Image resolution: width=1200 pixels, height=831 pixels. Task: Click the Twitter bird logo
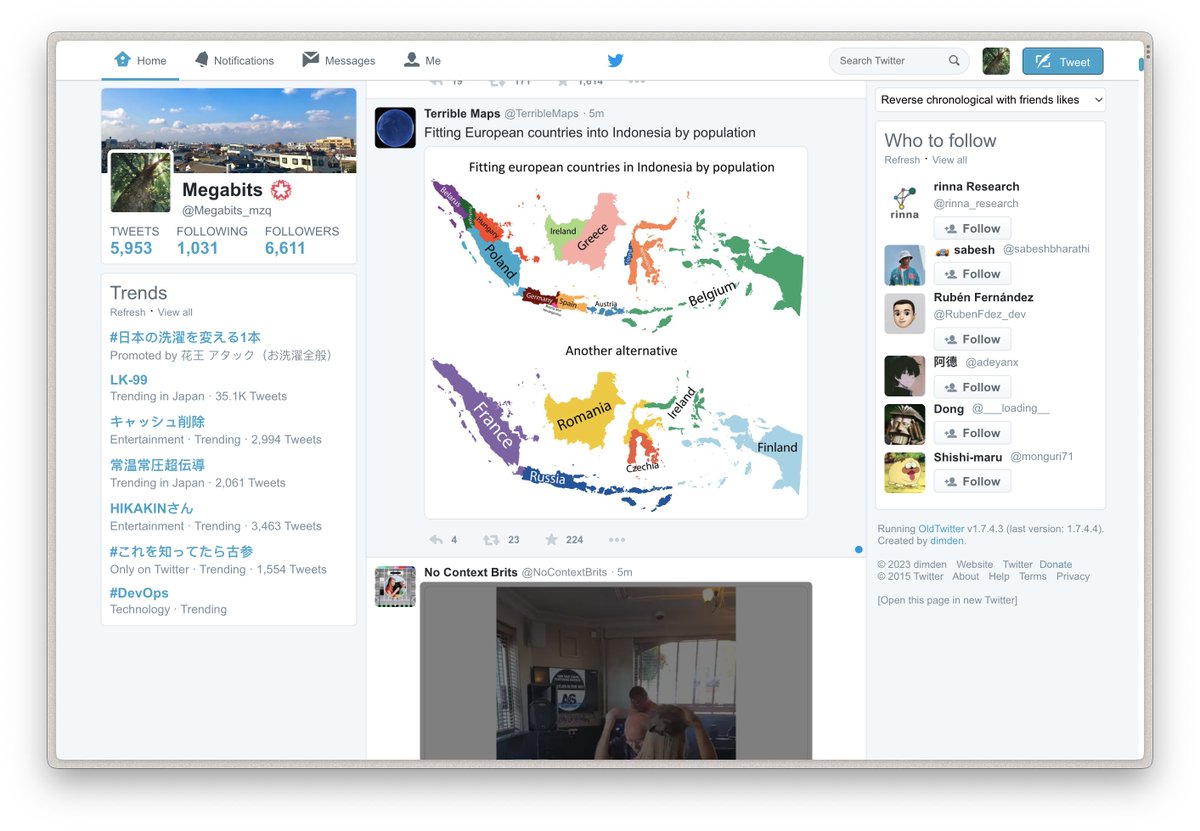(x=615, y=60)
